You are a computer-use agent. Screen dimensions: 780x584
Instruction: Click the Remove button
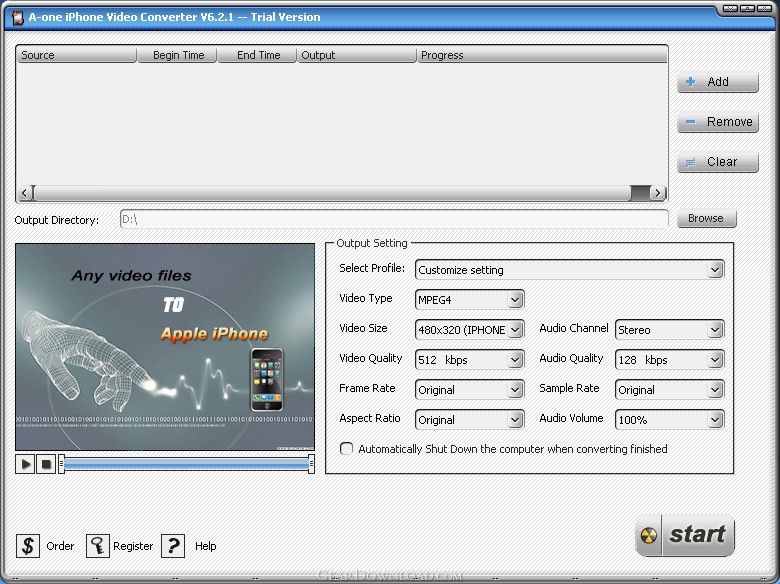(x=717, y=122)
